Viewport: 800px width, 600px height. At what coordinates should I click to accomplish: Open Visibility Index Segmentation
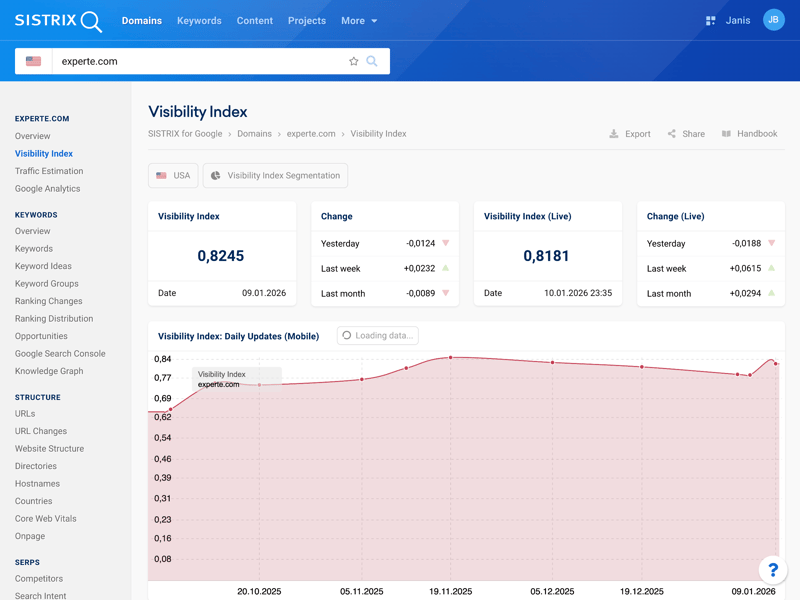(x=275, y=176)
